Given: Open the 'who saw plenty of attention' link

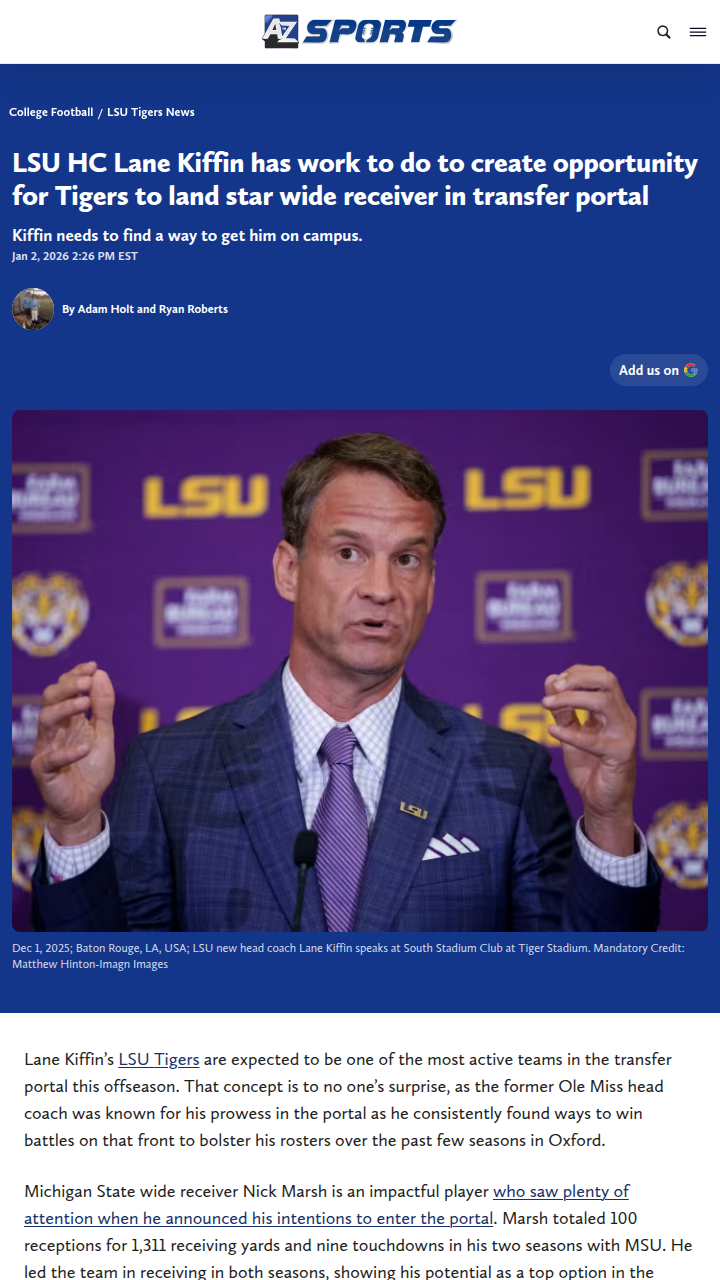Looking at the screenshot, I should click(x=327, y=1205).
